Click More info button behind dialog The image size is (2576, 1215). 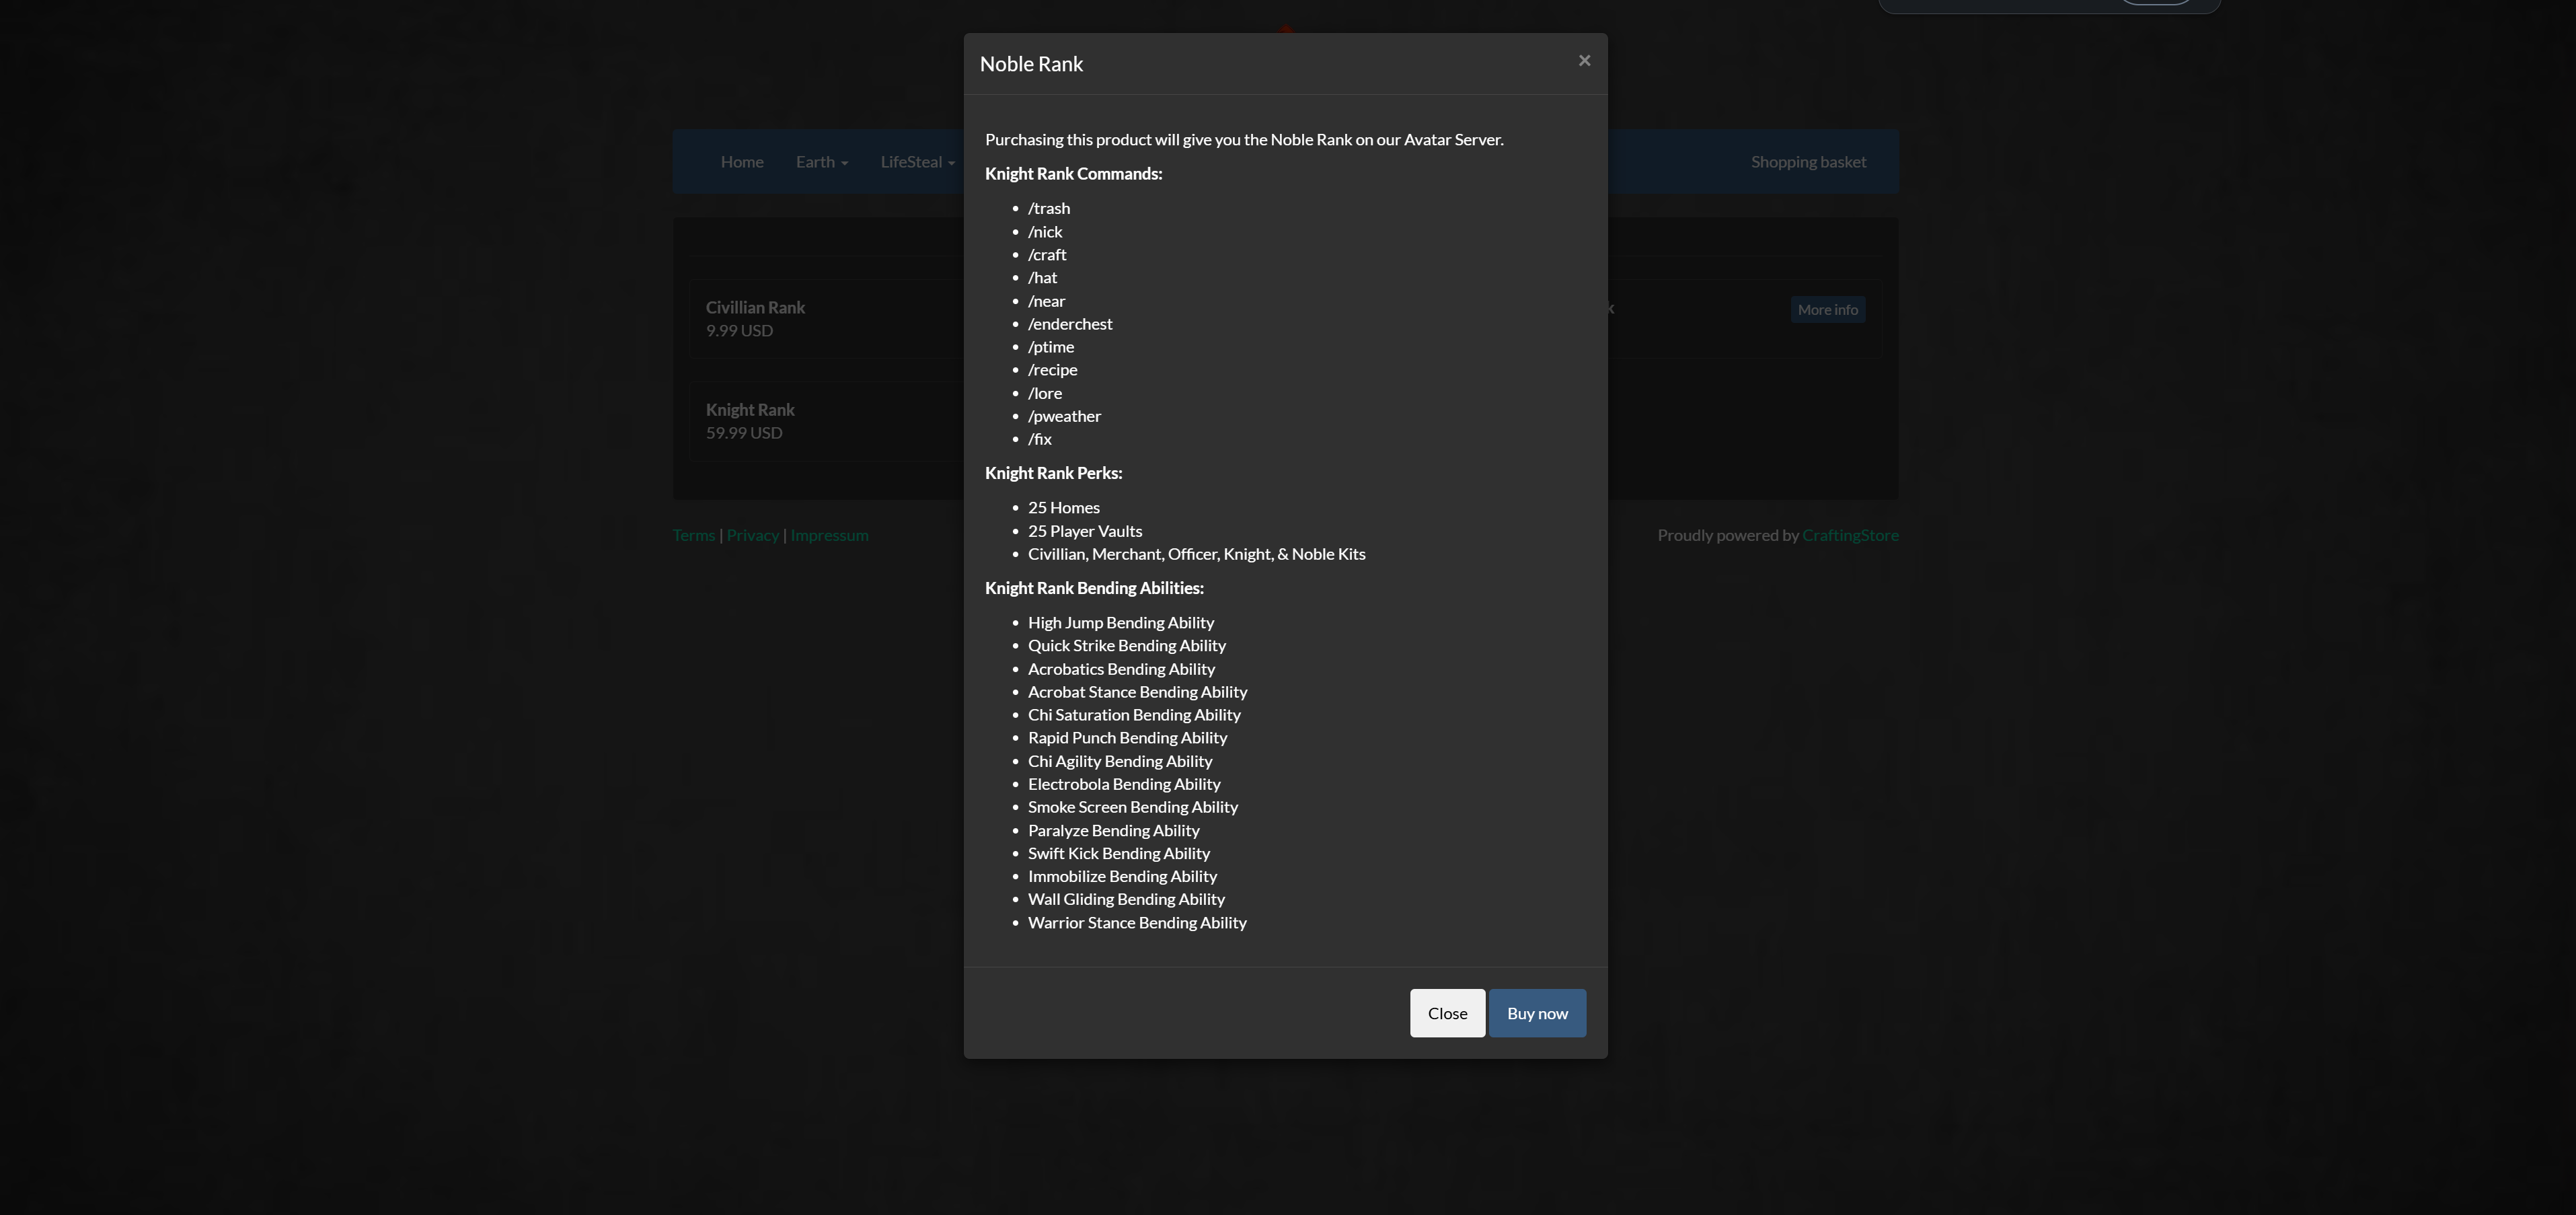(x=1827, y=310)
